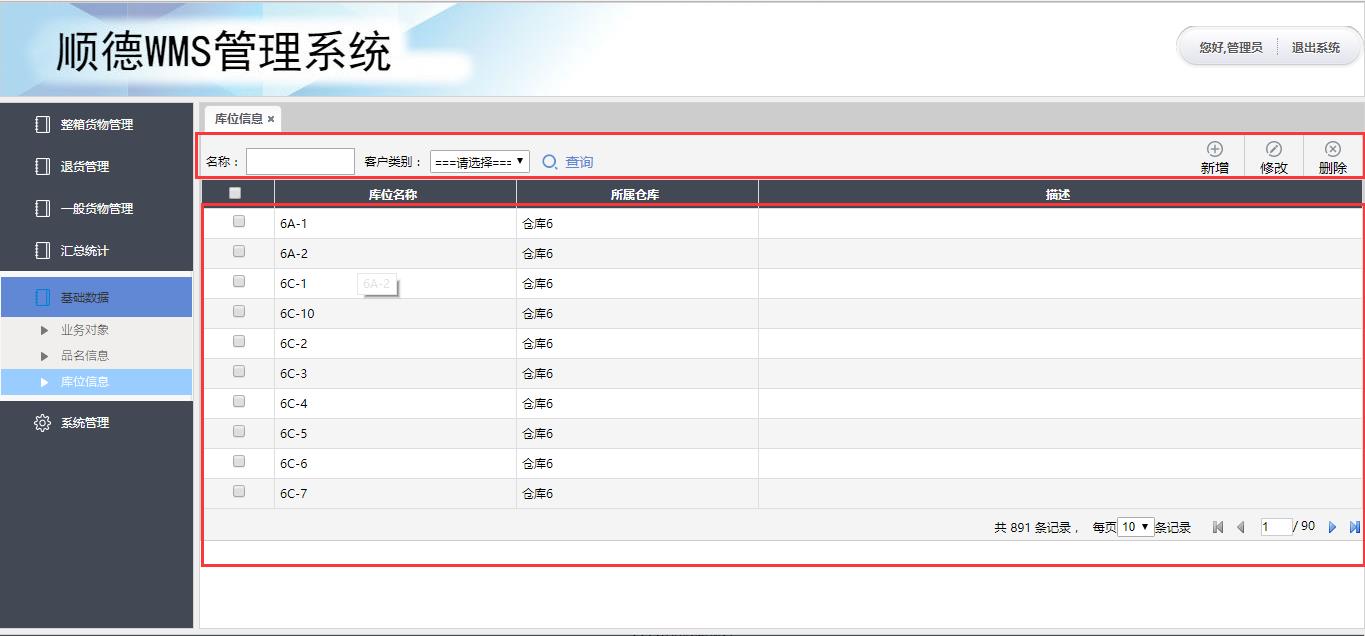Viewport: 1365px width, 636px height.
Task: Sort by 所属仓库 column header
Action: coord(637,194)
